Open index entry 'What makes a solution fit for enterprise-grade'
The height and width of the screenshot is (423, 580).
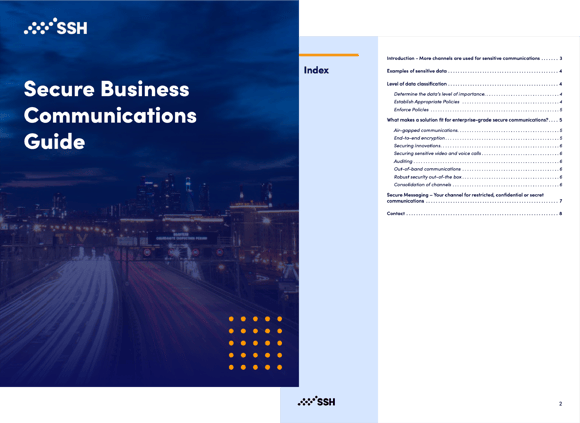(x=475, y=120)
